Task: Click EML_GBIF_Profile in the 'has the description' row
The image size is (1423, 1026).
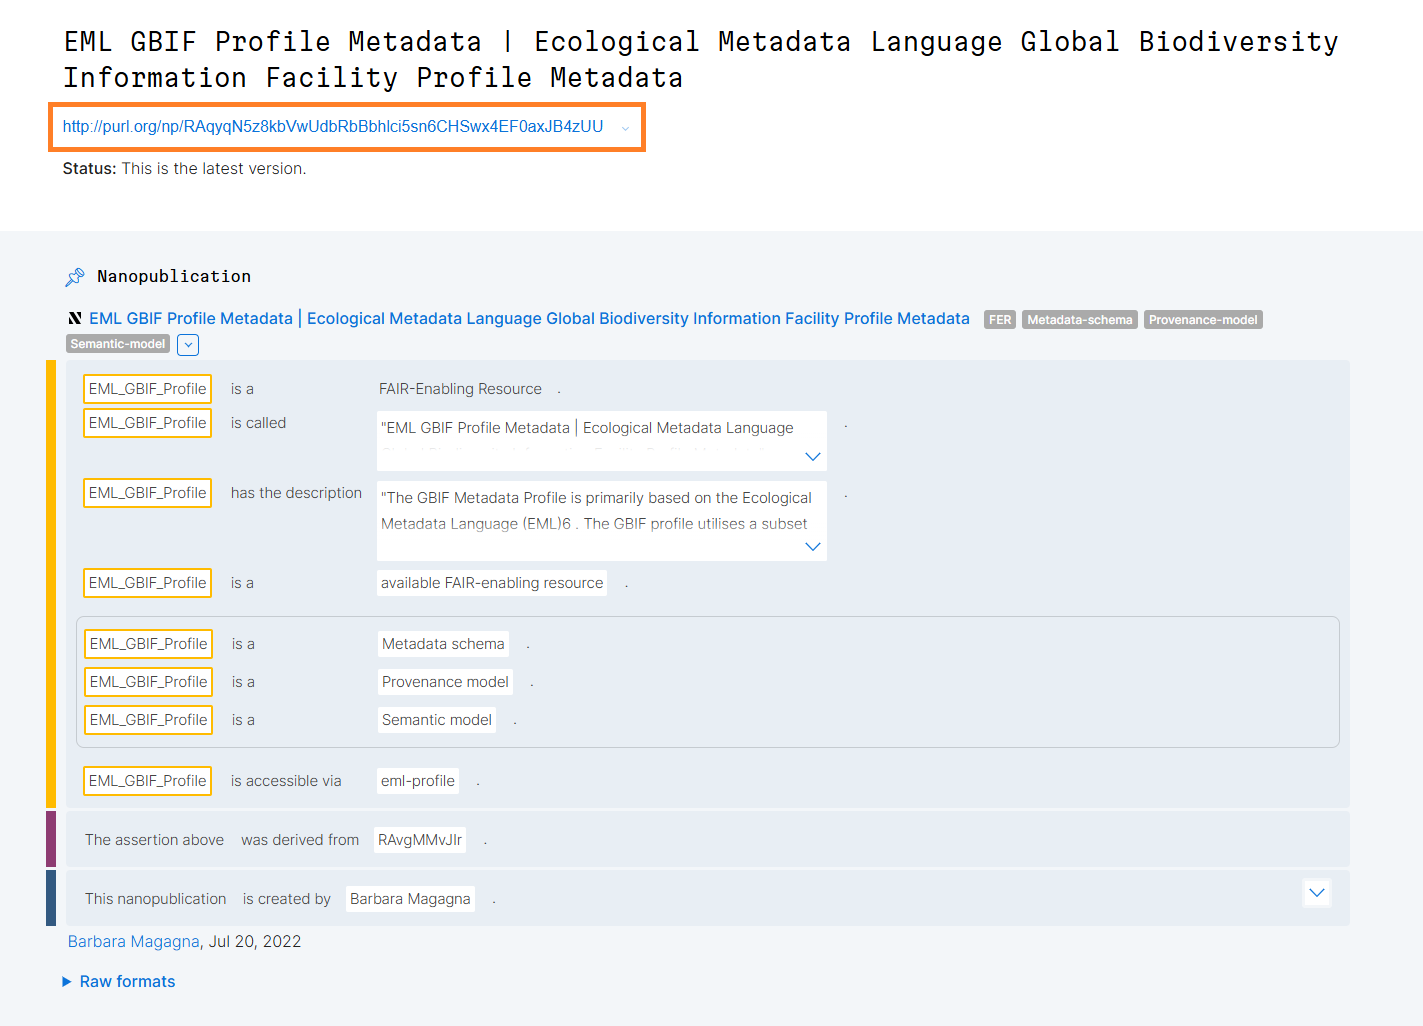Action: point(147,493)
